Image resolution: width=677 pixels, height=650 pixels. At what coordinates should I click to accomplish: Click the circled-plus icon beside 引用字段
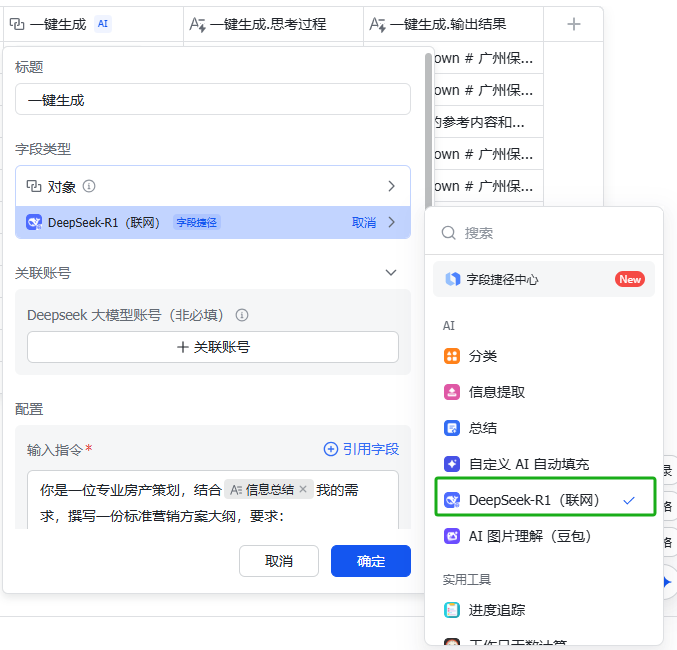coord(331,449)
